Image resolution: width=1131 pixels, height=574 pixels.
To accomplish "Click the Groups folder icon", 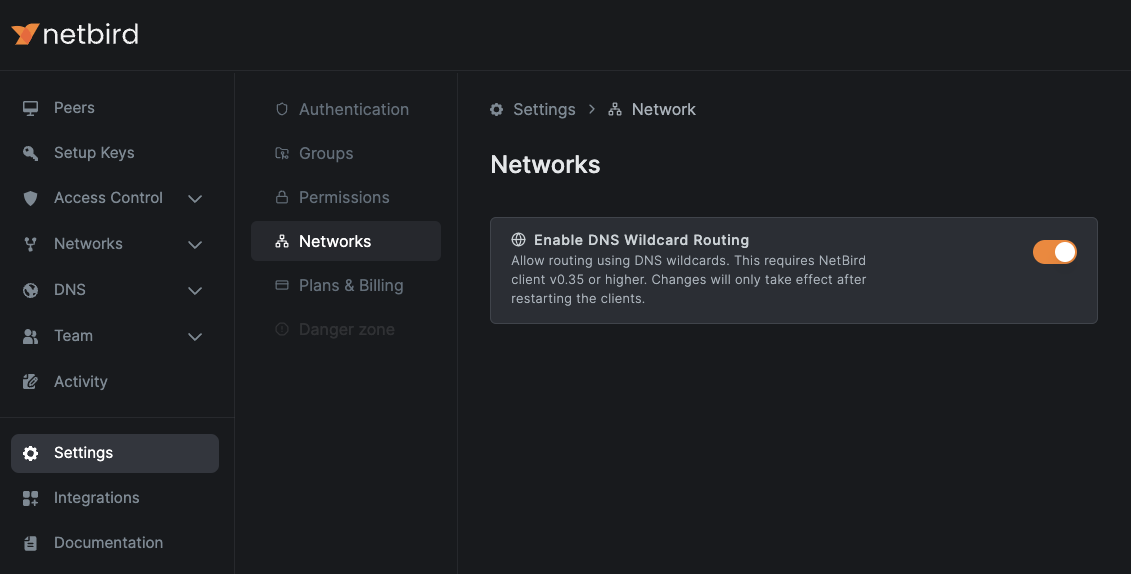I will [x=282, y=153].
